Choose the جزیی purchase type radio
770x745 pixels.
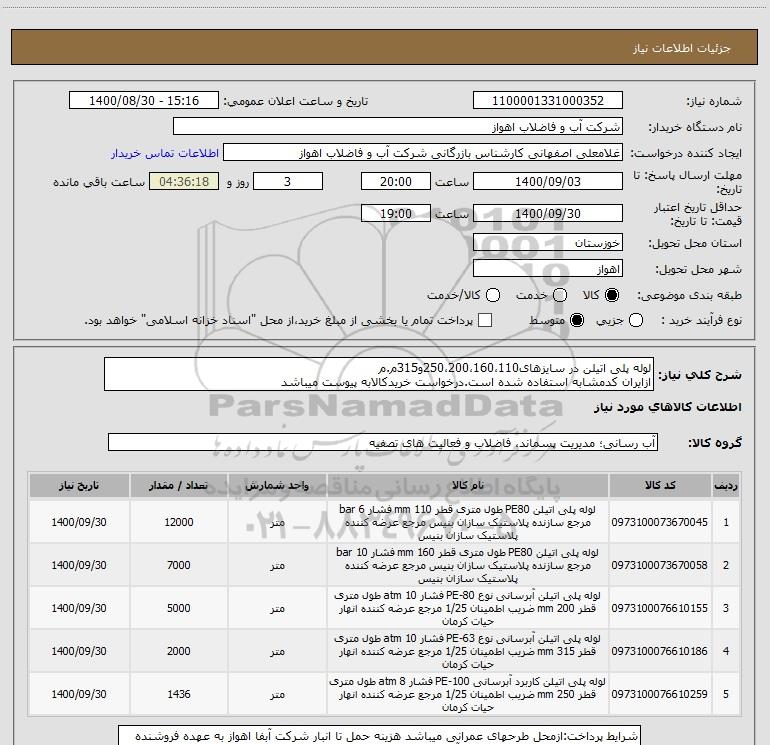[636, 320]
